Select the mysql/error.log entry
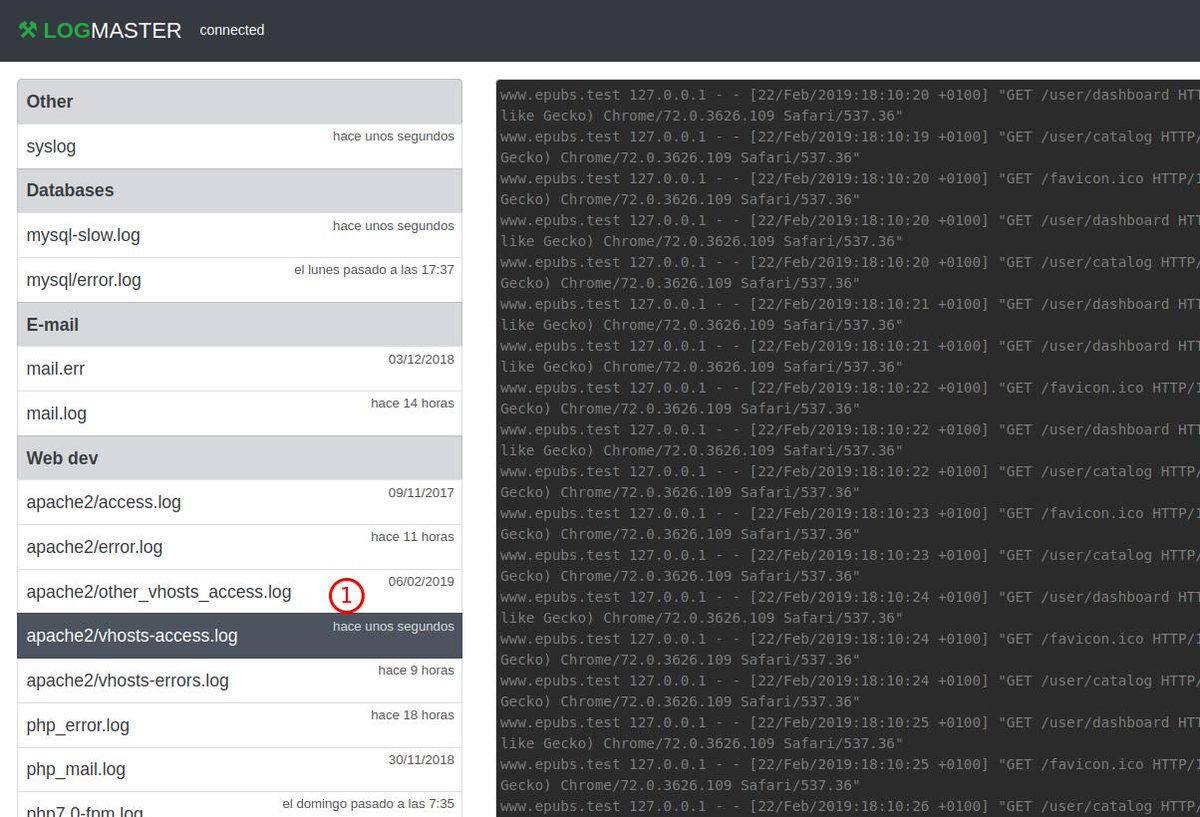 pyautogui.click(x=240, y=280)
